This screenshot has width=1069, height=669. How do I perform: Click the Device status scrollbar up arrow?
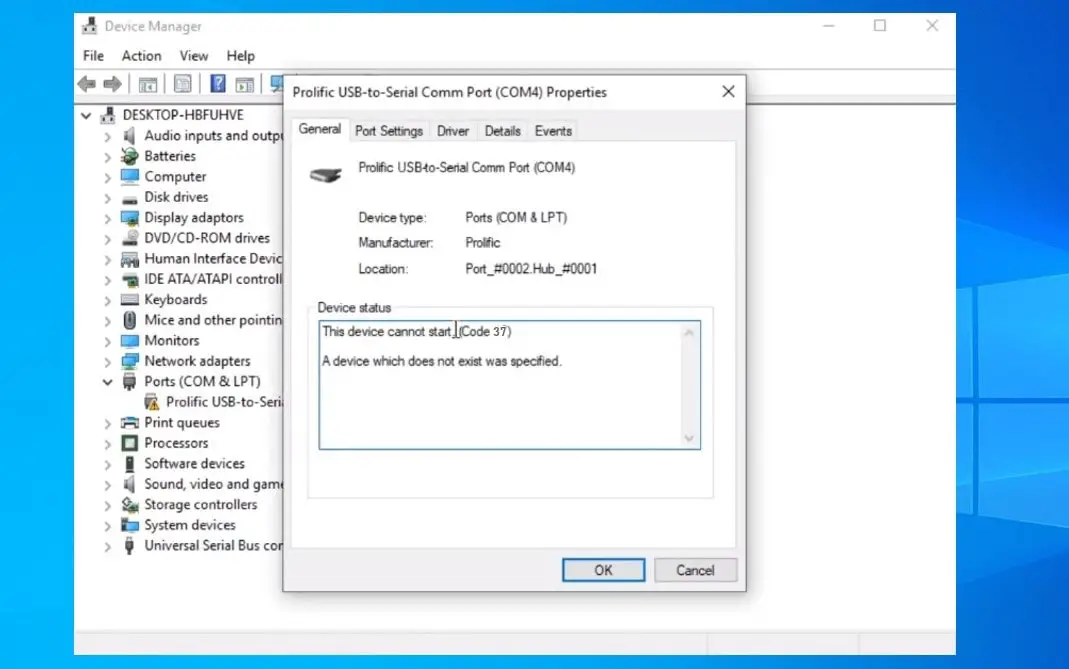(x=689, y=333)
